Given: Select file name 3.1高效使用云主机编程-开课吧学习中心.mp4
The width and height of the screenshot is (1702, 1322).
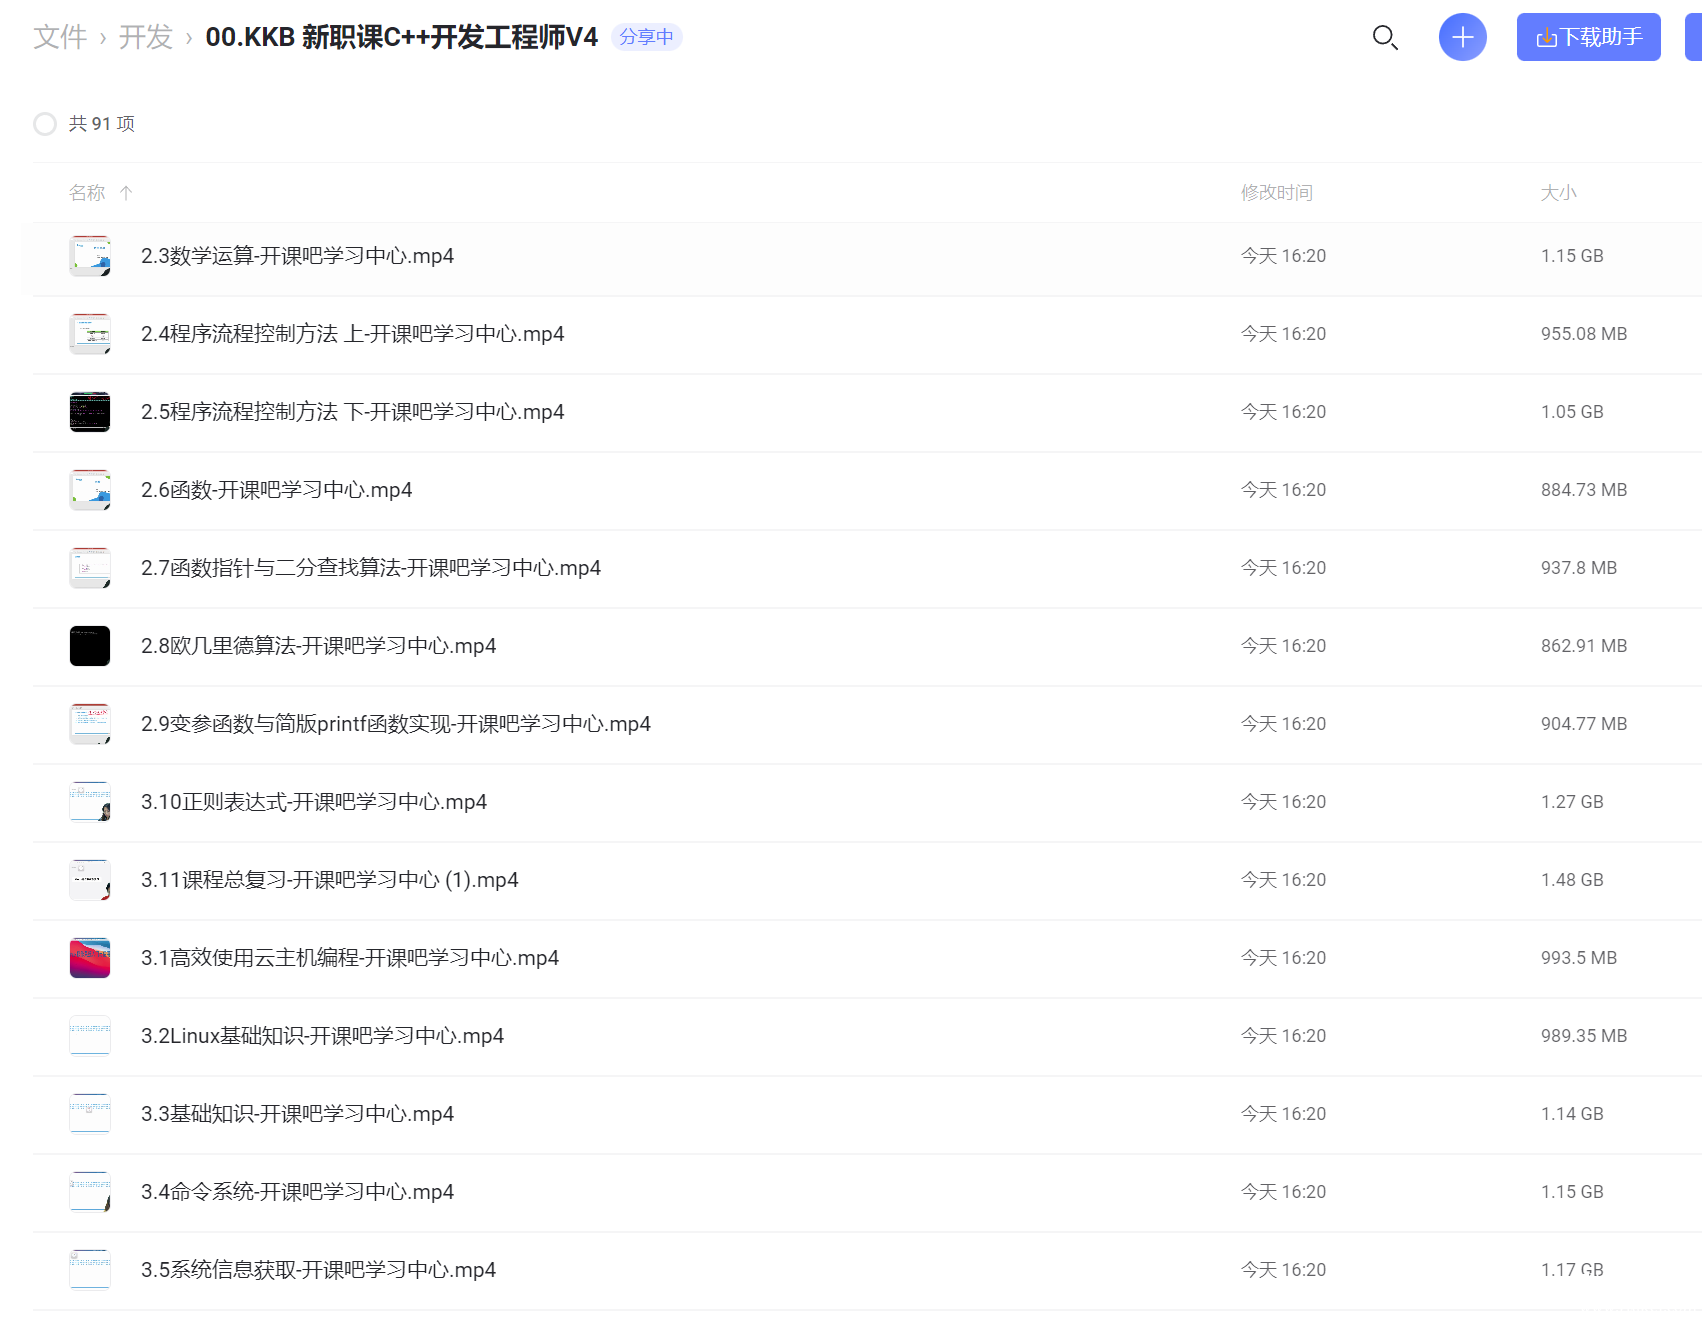Looking at the screenshot, I should tap(350, 958).
